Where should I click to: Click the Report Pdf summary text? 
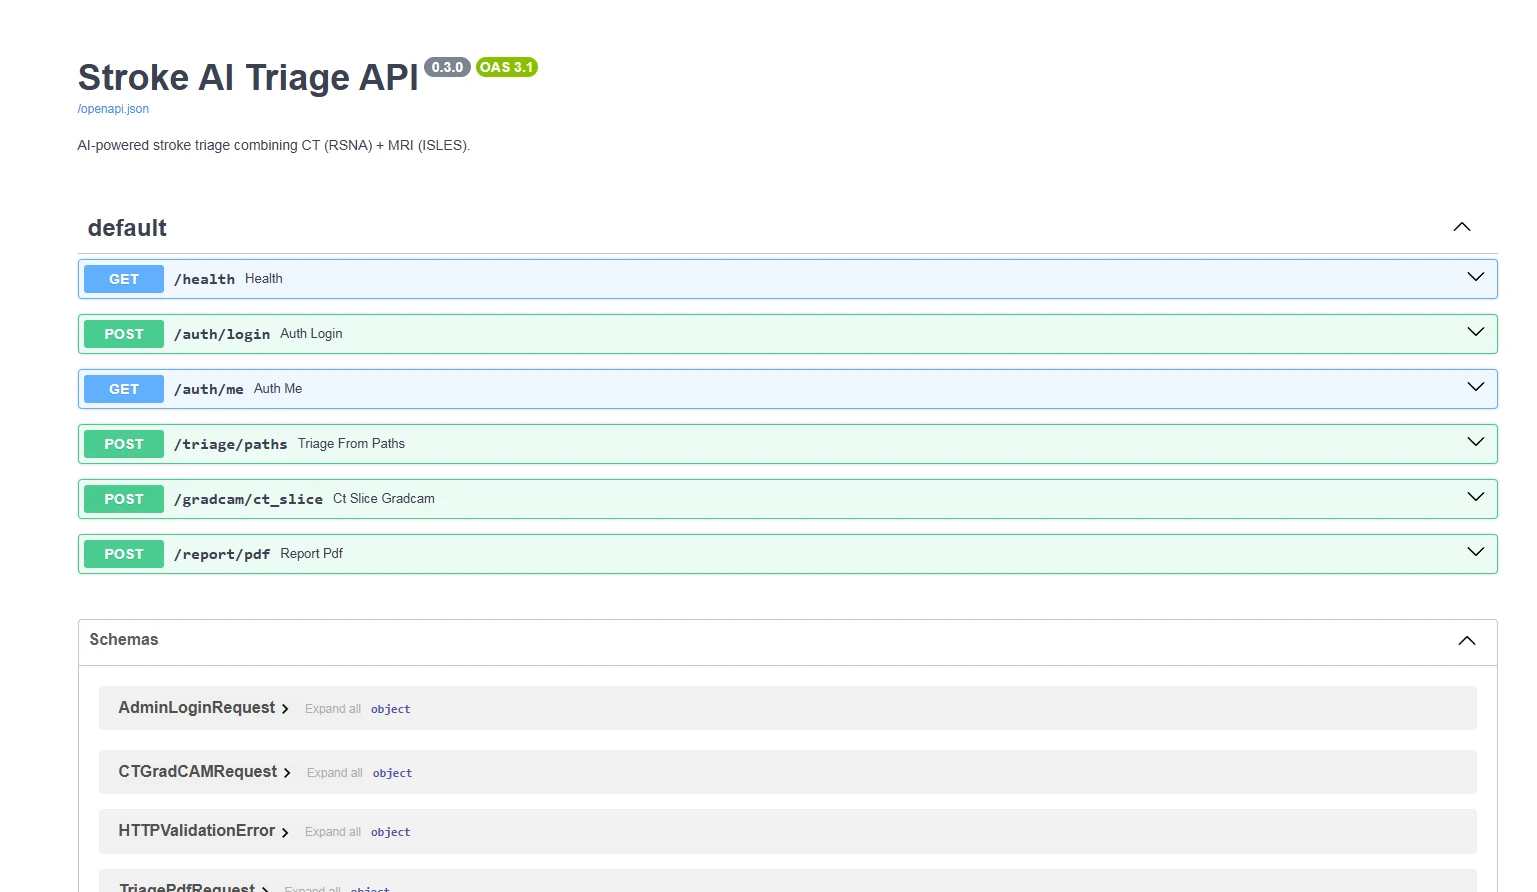click(x=312, y=554)
